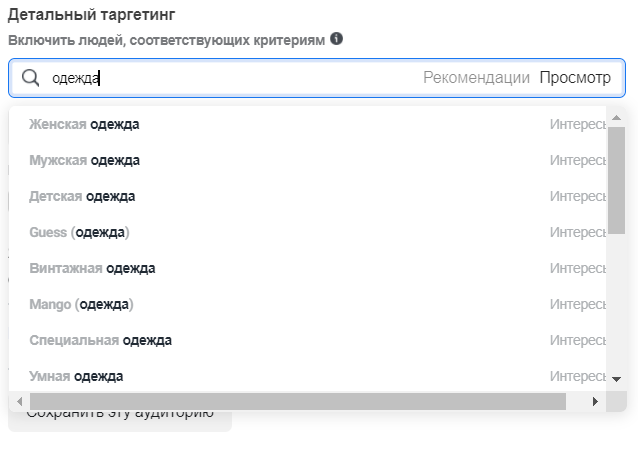Click the info icon beside inclusion criteria
638x452 pixels.
coord(336,39)
